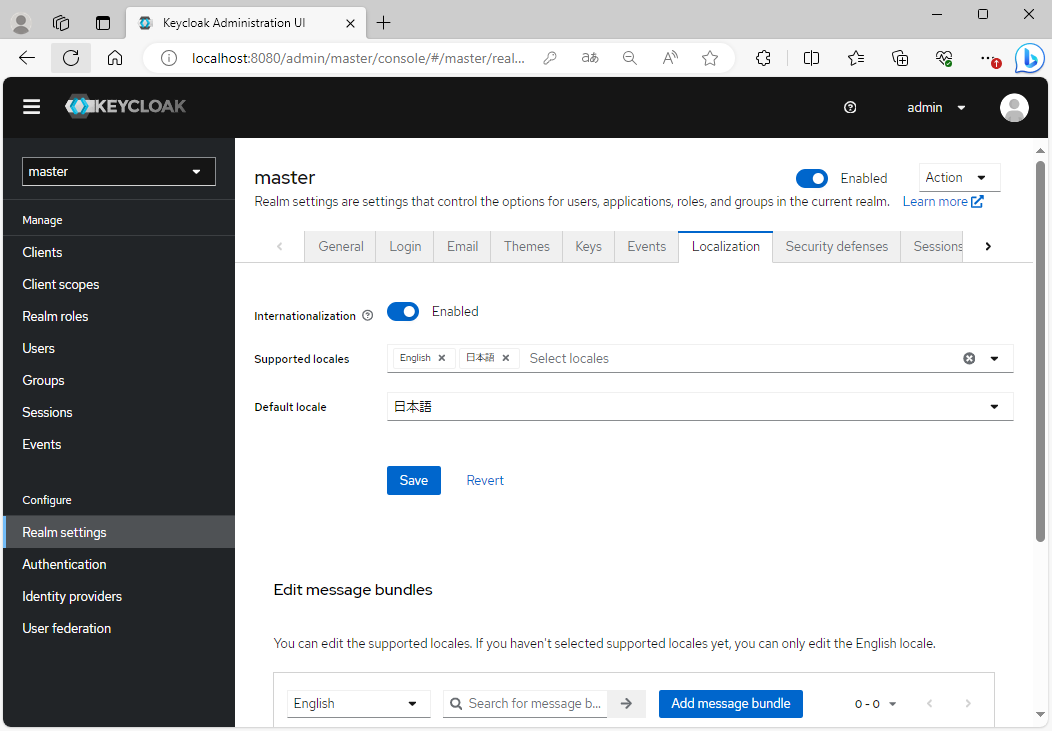
Task: Open the 0 - 0 pagination dropdown
Action: pos(876,704)
